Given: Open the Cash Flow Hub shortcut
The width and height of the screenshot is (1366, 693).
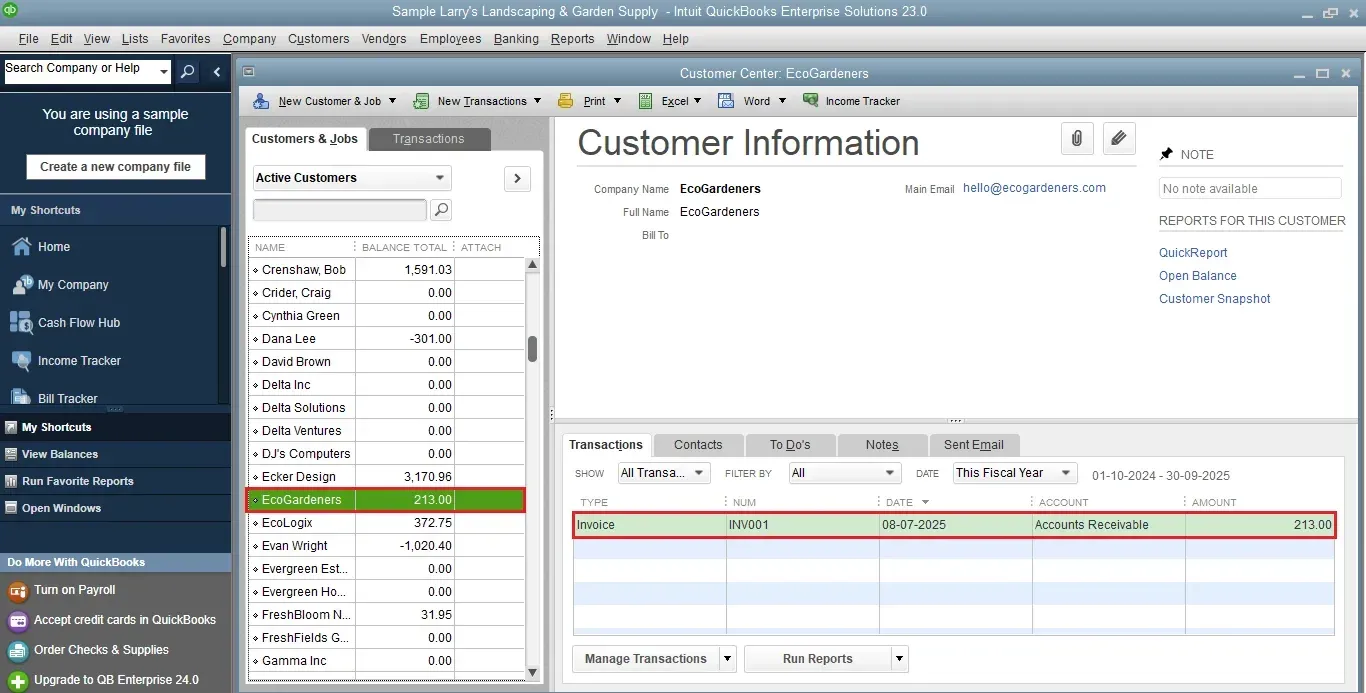Looking at the screenshot, I should (x=79, y=323).
